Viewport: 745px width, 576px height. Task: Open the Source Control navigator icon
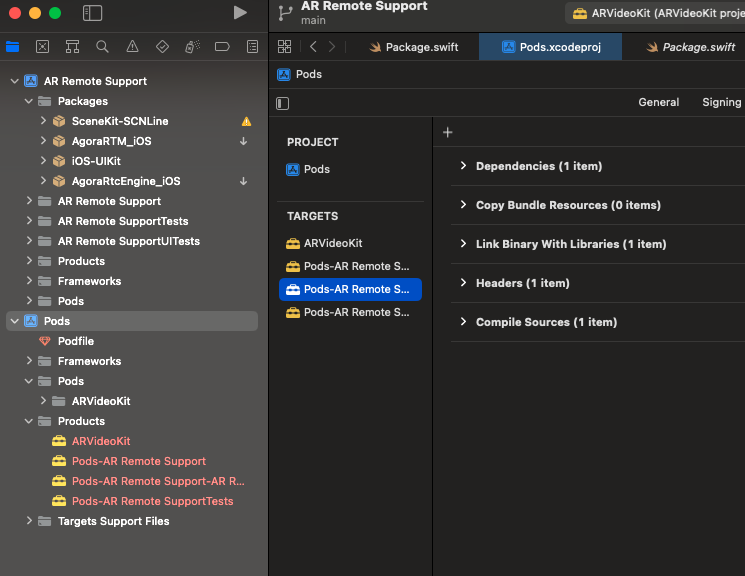click(42, 47)
